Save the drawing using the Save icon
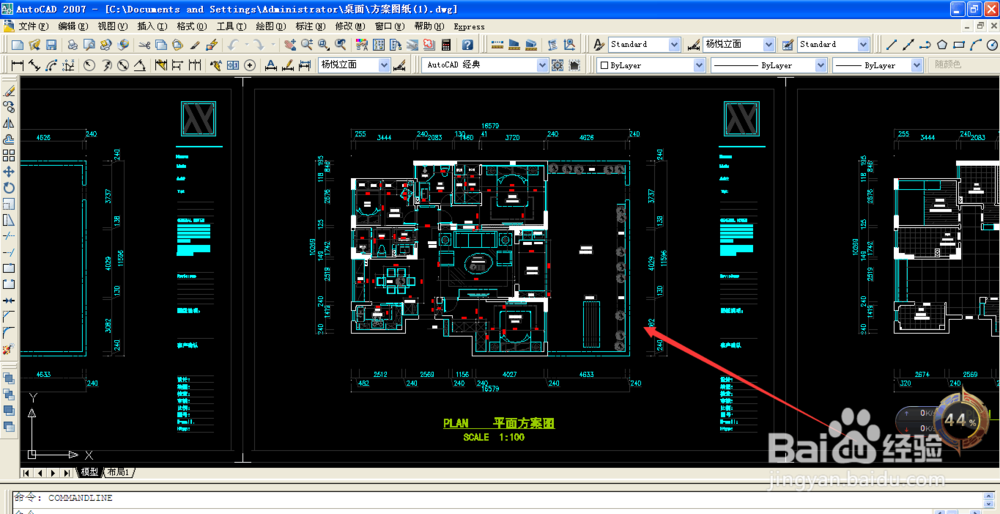Image resolution: width=1000 pixels, height=514 pixels. click(51, 45)
